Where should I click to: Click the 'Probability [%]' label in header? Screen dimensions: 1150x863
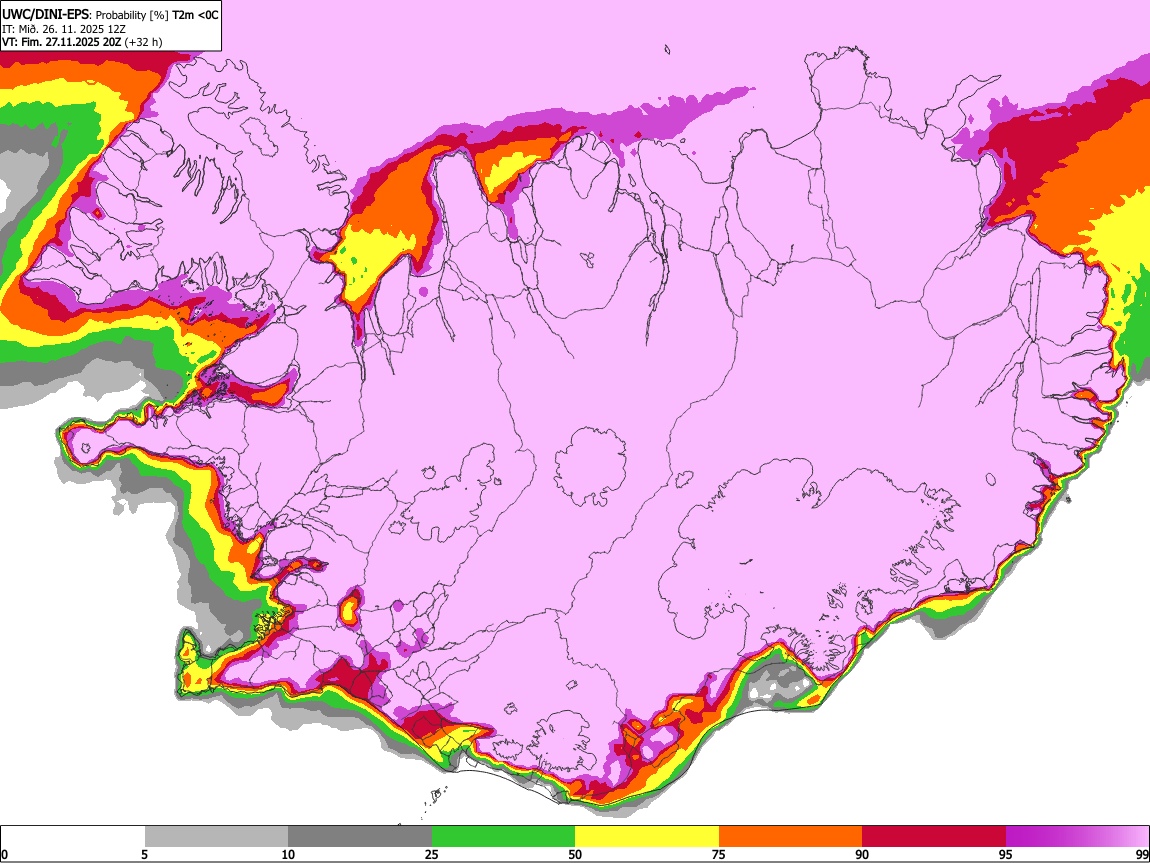[x=132, y=15]
